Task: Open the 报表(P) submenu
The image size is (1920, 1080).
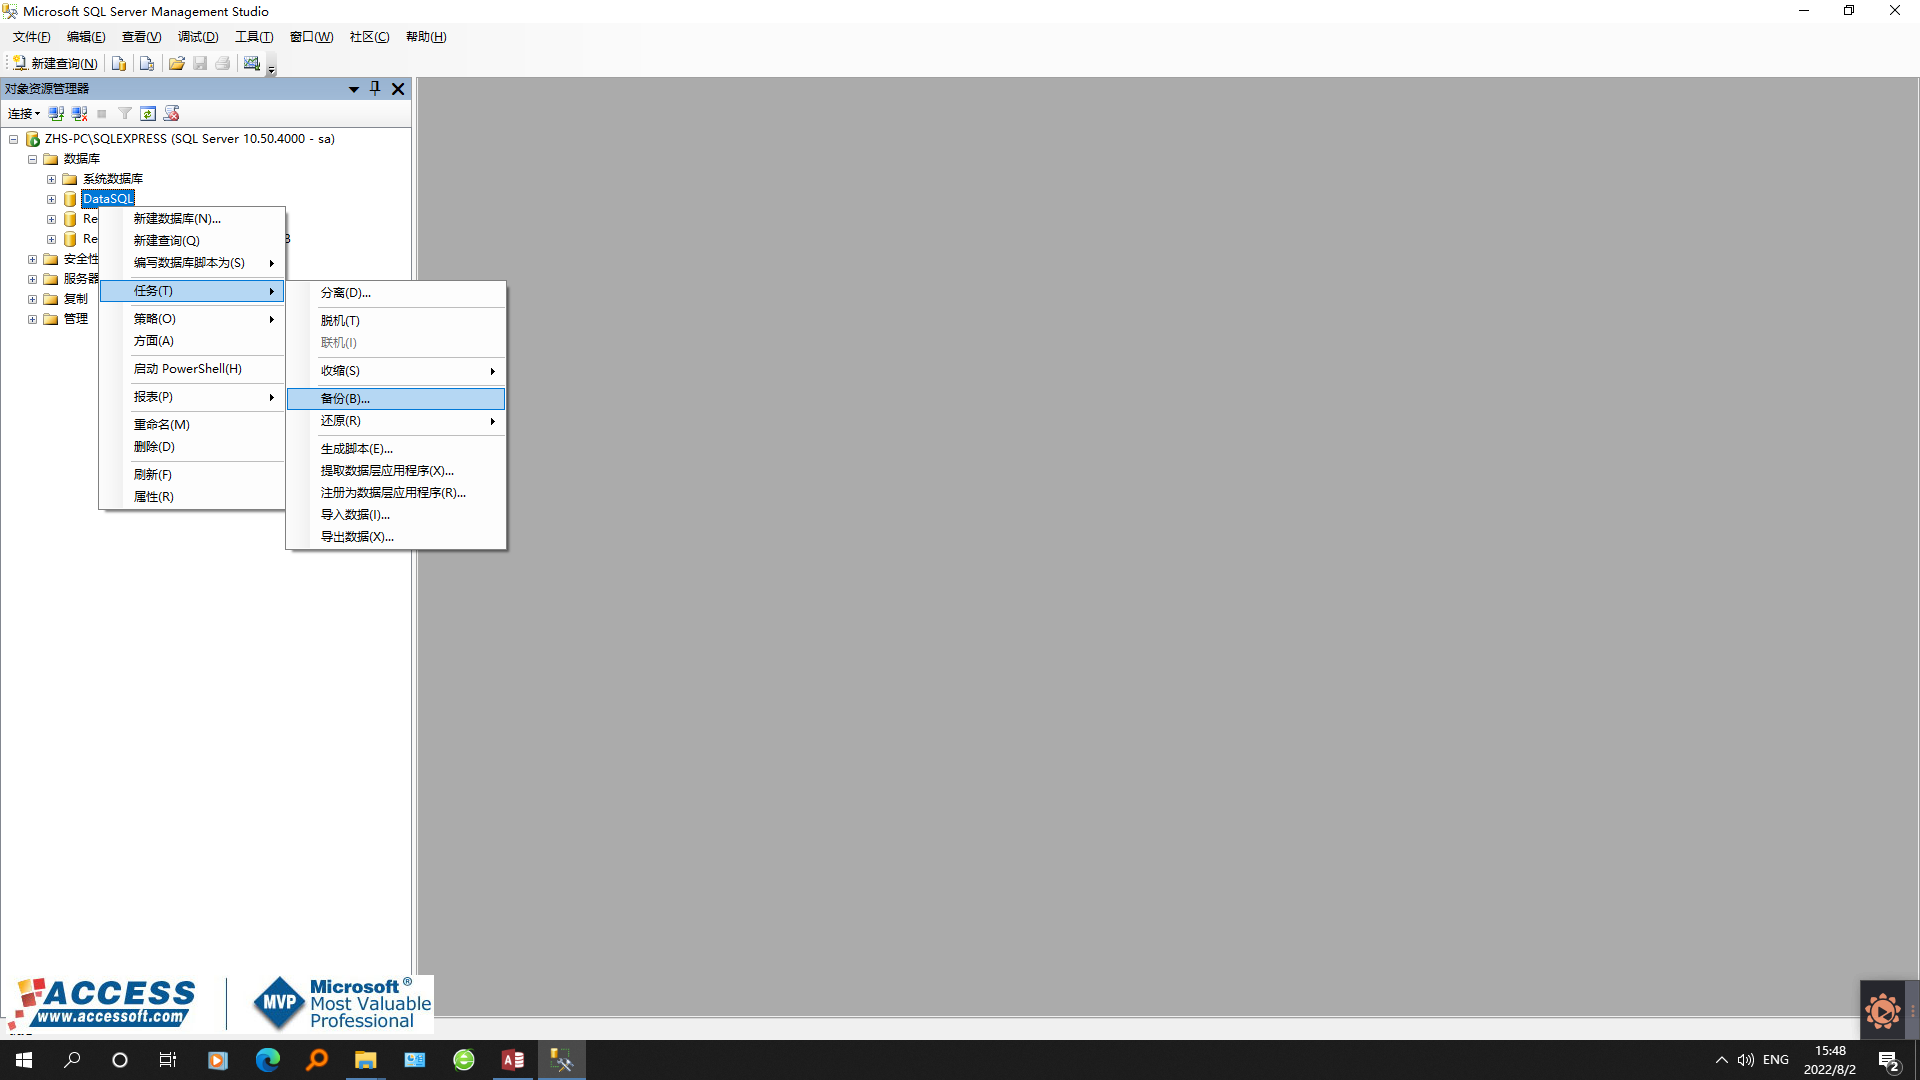Action: (192, 397)
